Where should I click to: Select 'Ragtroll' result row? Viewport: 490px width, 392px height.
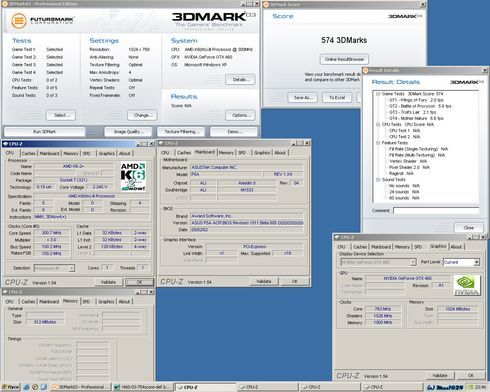(401, 173)
